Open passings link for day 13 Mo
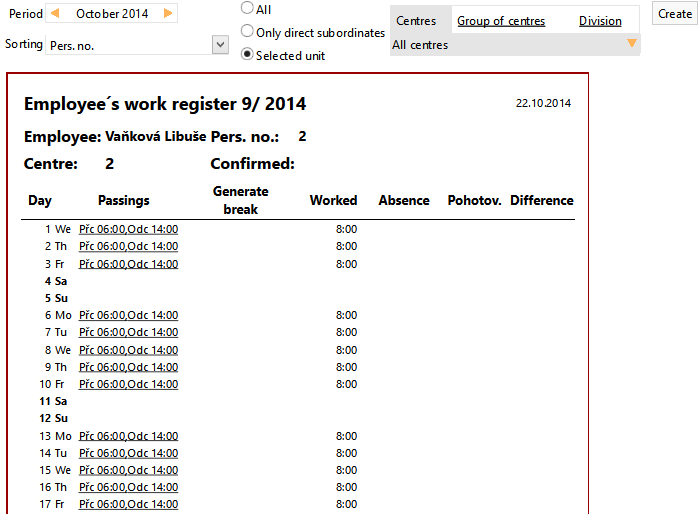This screenshot has height=514, width=698. pyautogui.click(x=129, y=436)
